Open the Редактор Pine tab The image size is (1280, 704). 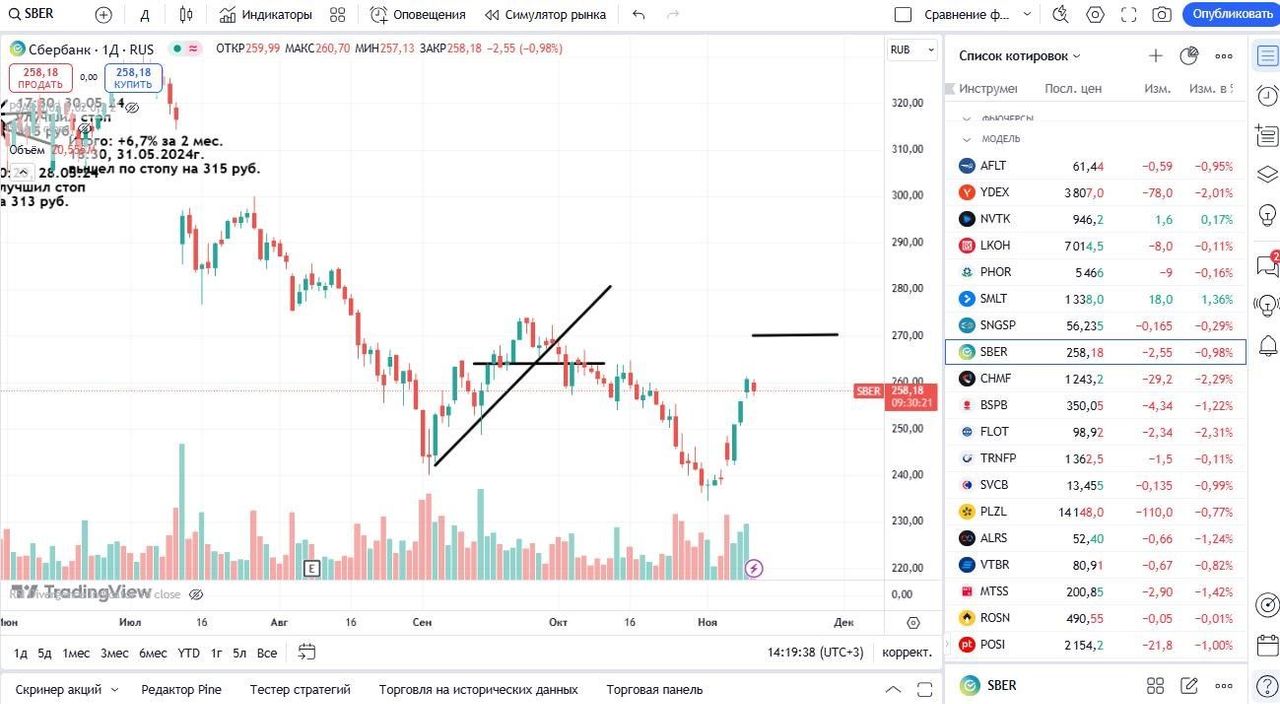(x=181, y=689)
